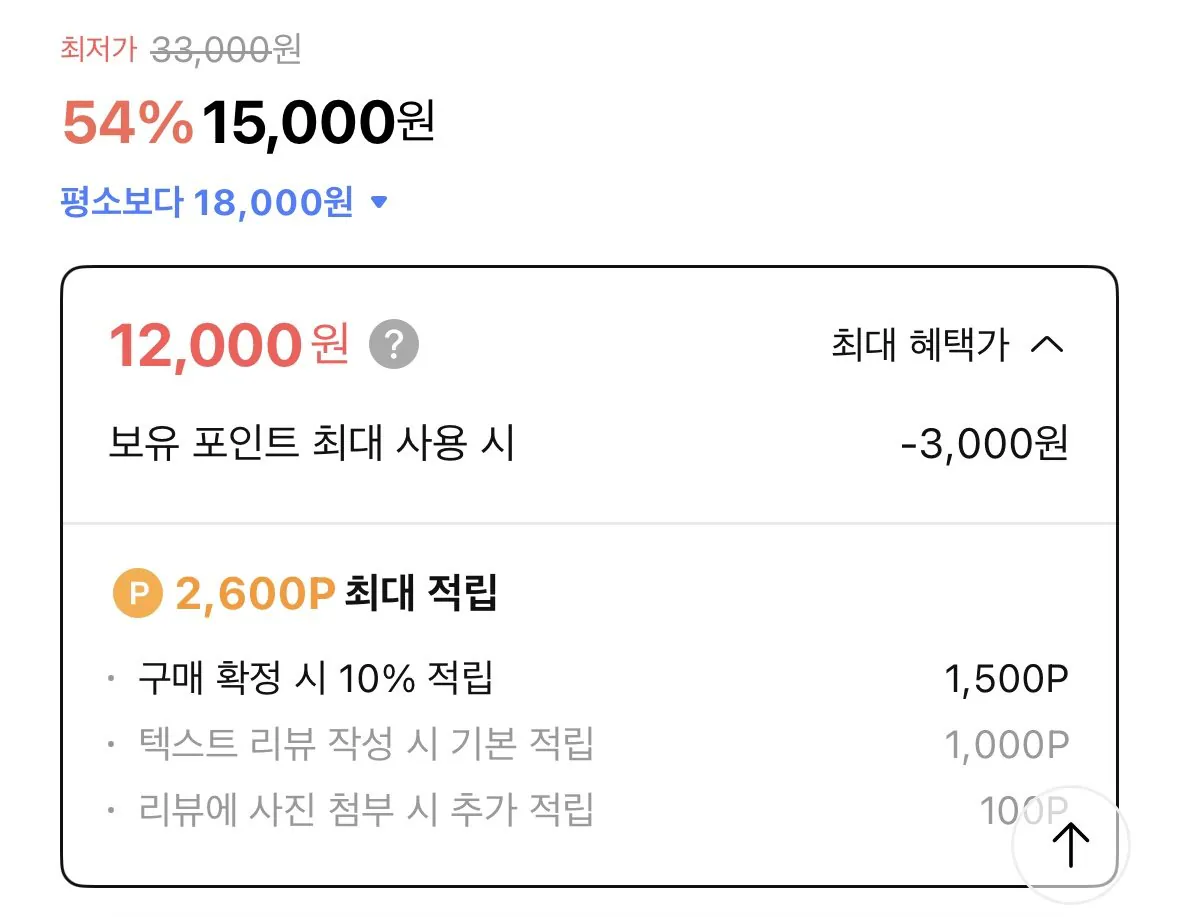Collapse the 최대 혜택가 chevron
Viewport: 1179px width, 917px height.
pyautogui.click(x=1047, y=346)
